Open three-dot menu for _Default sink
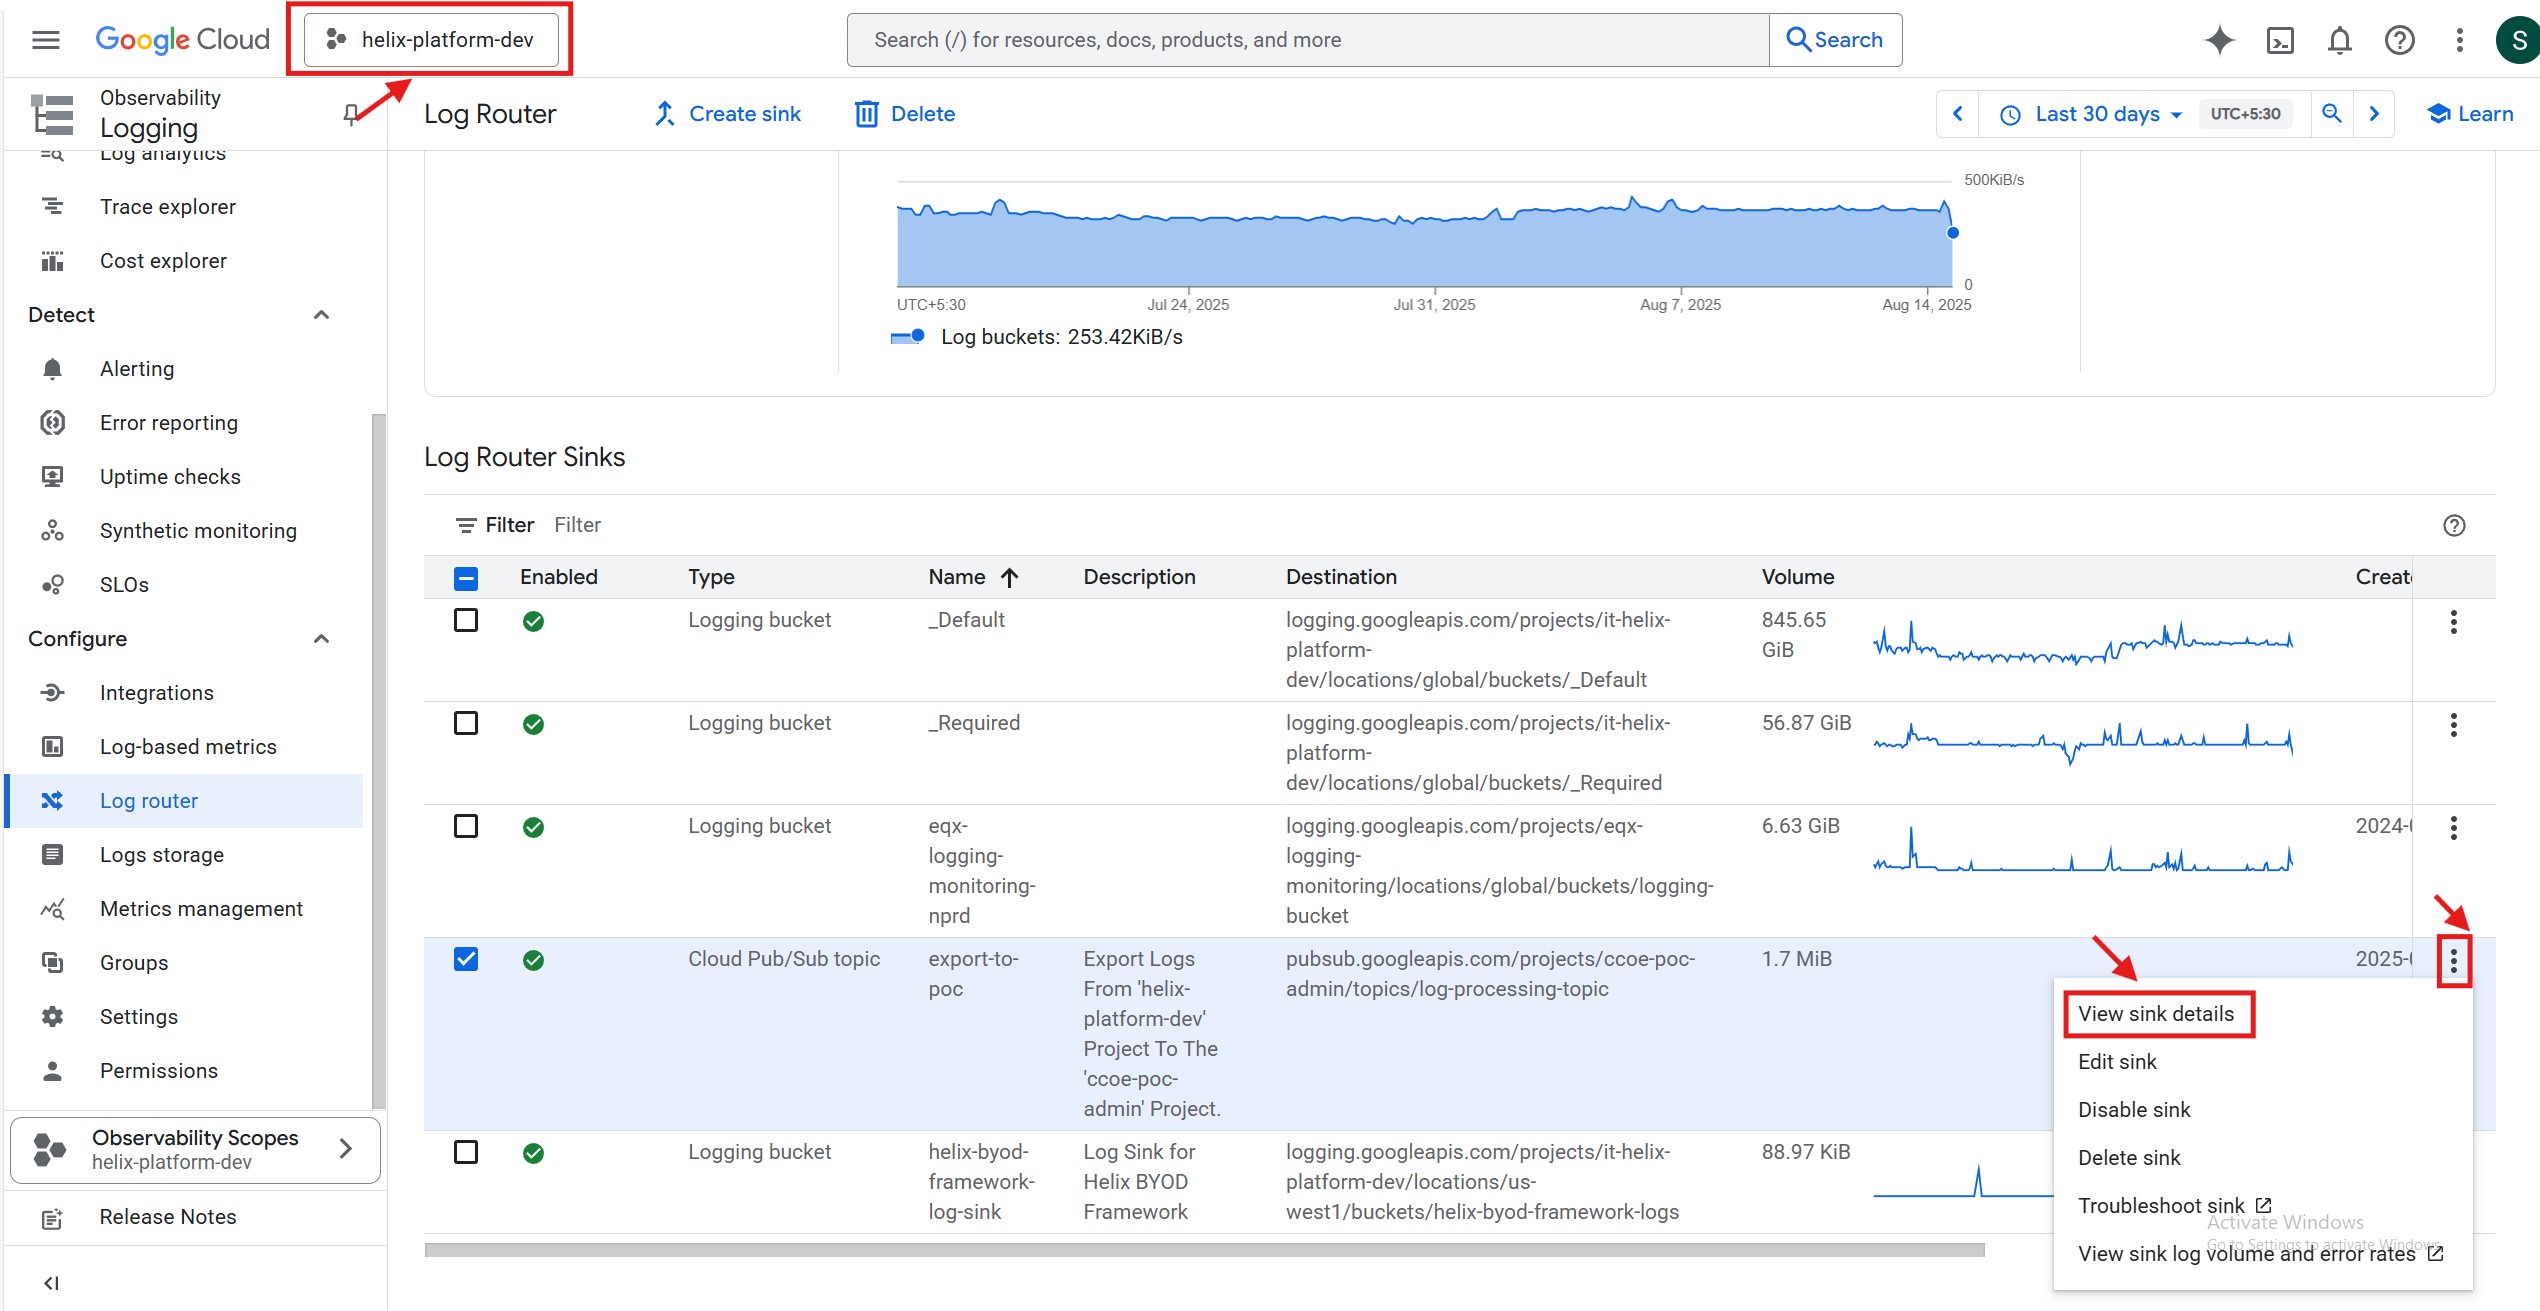The image size is (2540, 1311). point(2453,622)
